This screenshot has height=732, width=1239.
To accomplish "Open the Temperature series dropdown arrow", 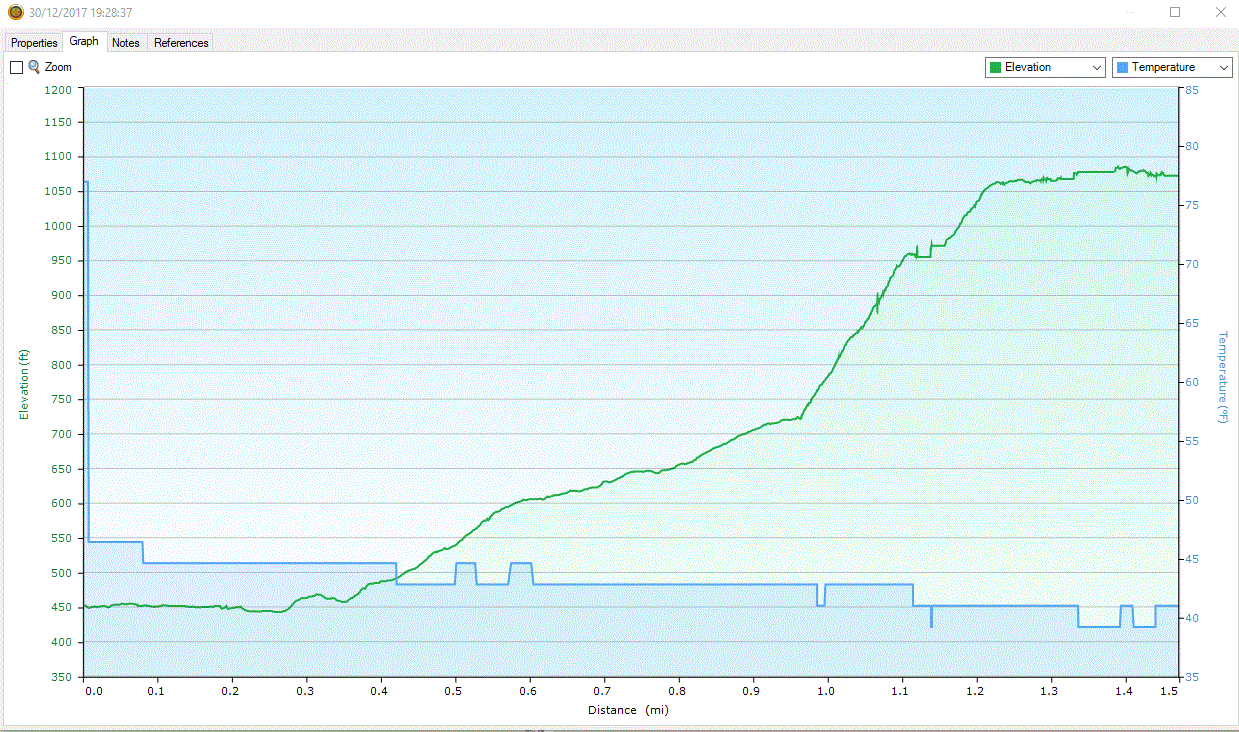I will [1223, 68].
